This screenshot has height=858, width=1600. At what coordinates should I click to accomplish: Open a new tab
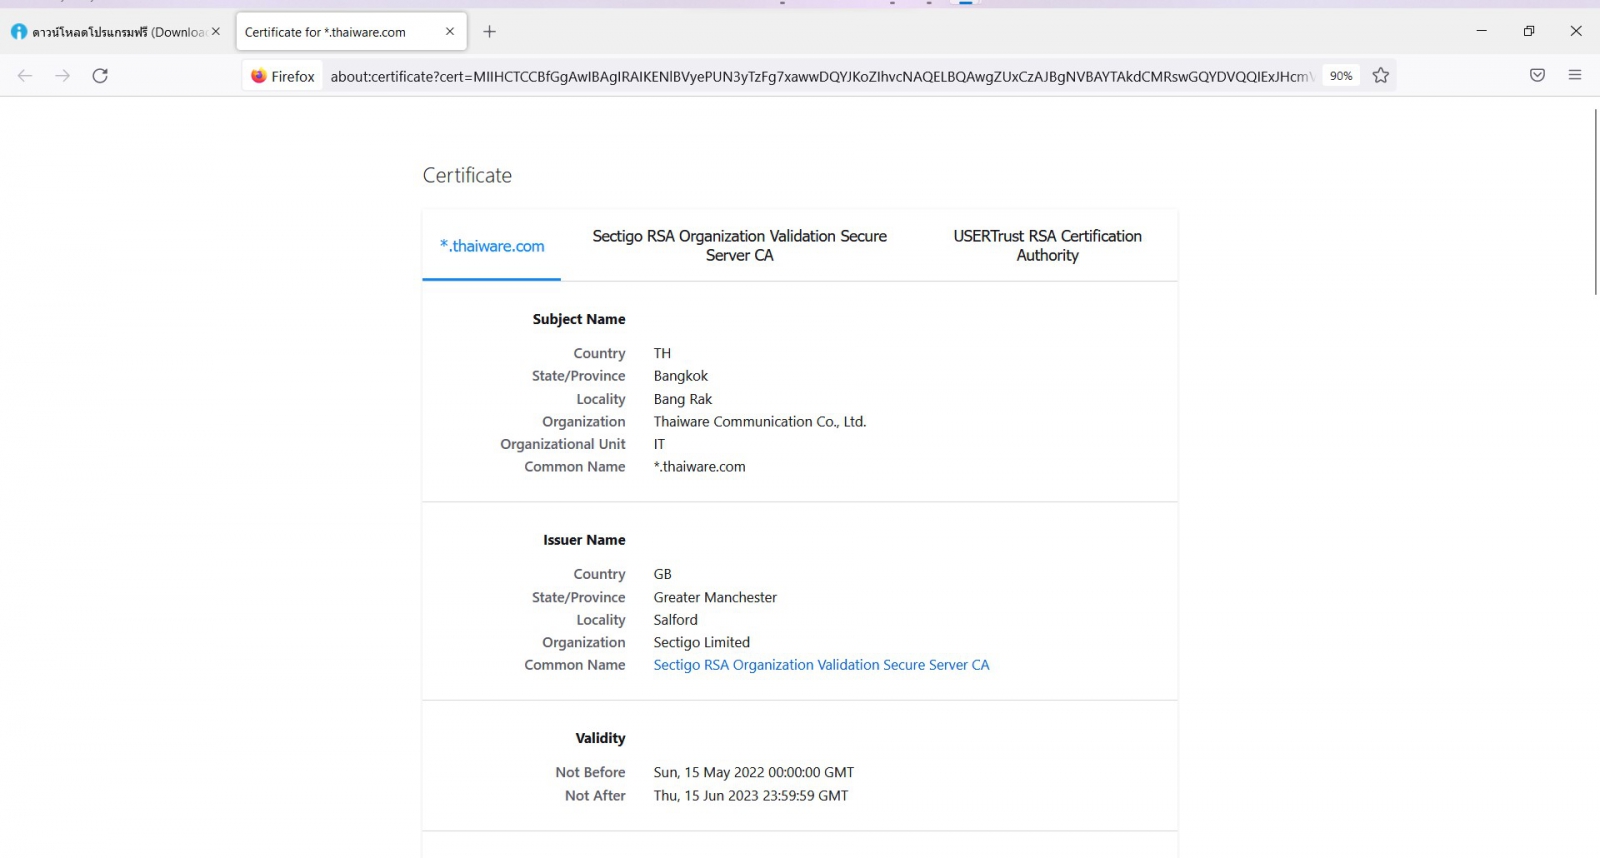[490, 32]
